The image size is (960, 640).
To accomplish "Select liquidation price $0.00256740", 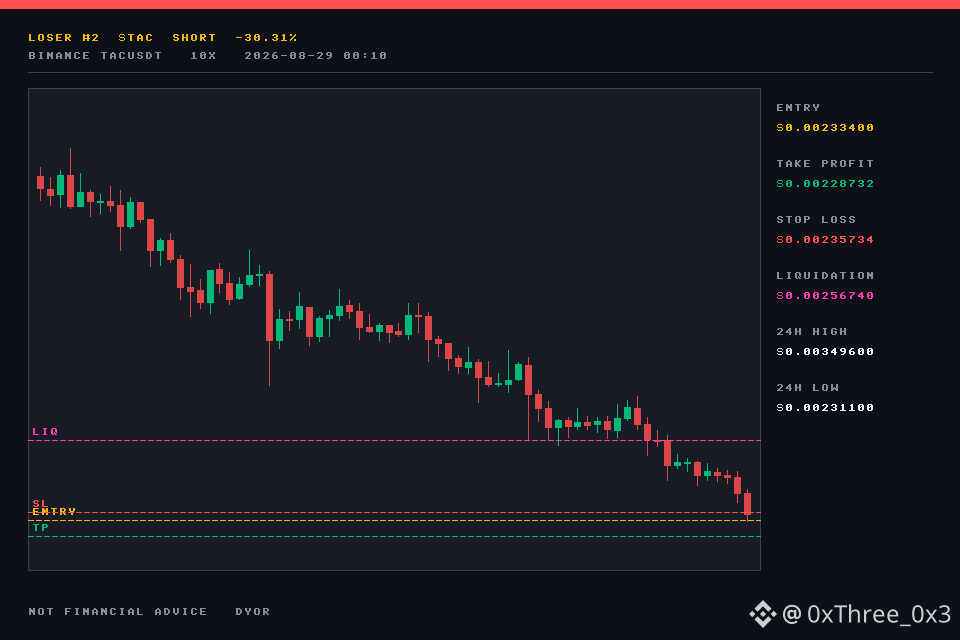I will pos(825,296).
